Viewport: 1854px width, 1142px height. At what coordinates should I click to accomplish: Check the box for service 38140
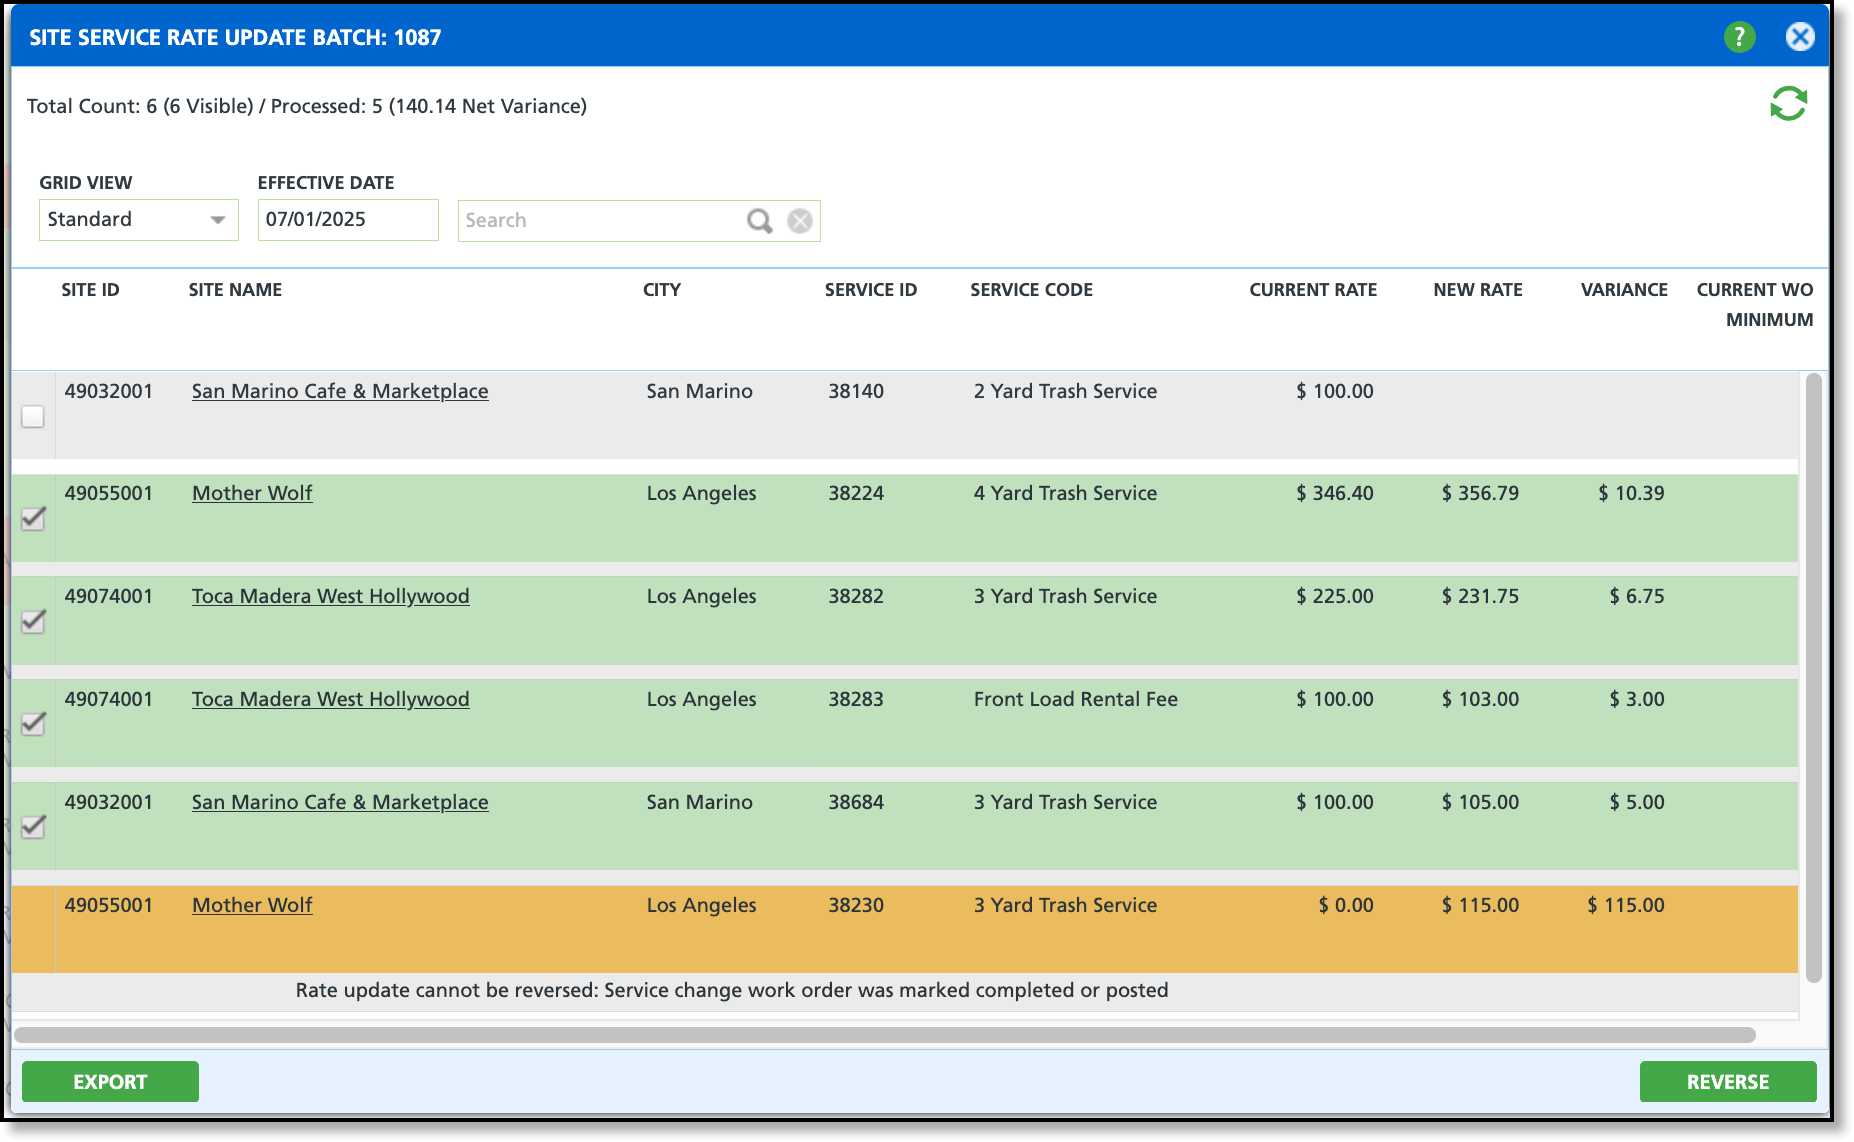point(33,416)
